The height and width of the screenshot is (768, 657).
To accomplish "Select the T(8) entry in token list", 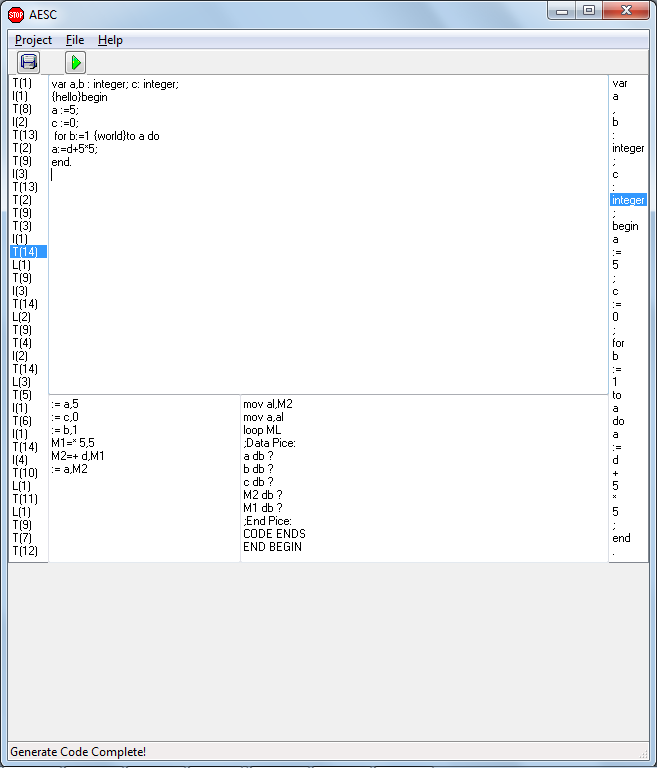I will click(22, 109).
